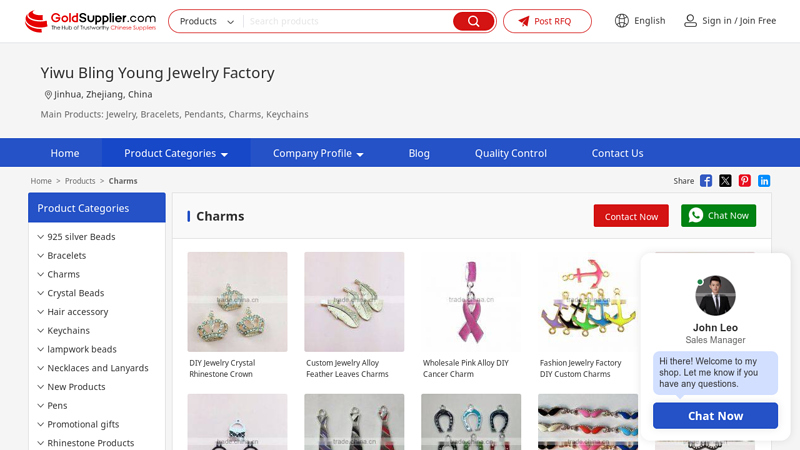Click John Leo's avatar photo

(715, 295)
